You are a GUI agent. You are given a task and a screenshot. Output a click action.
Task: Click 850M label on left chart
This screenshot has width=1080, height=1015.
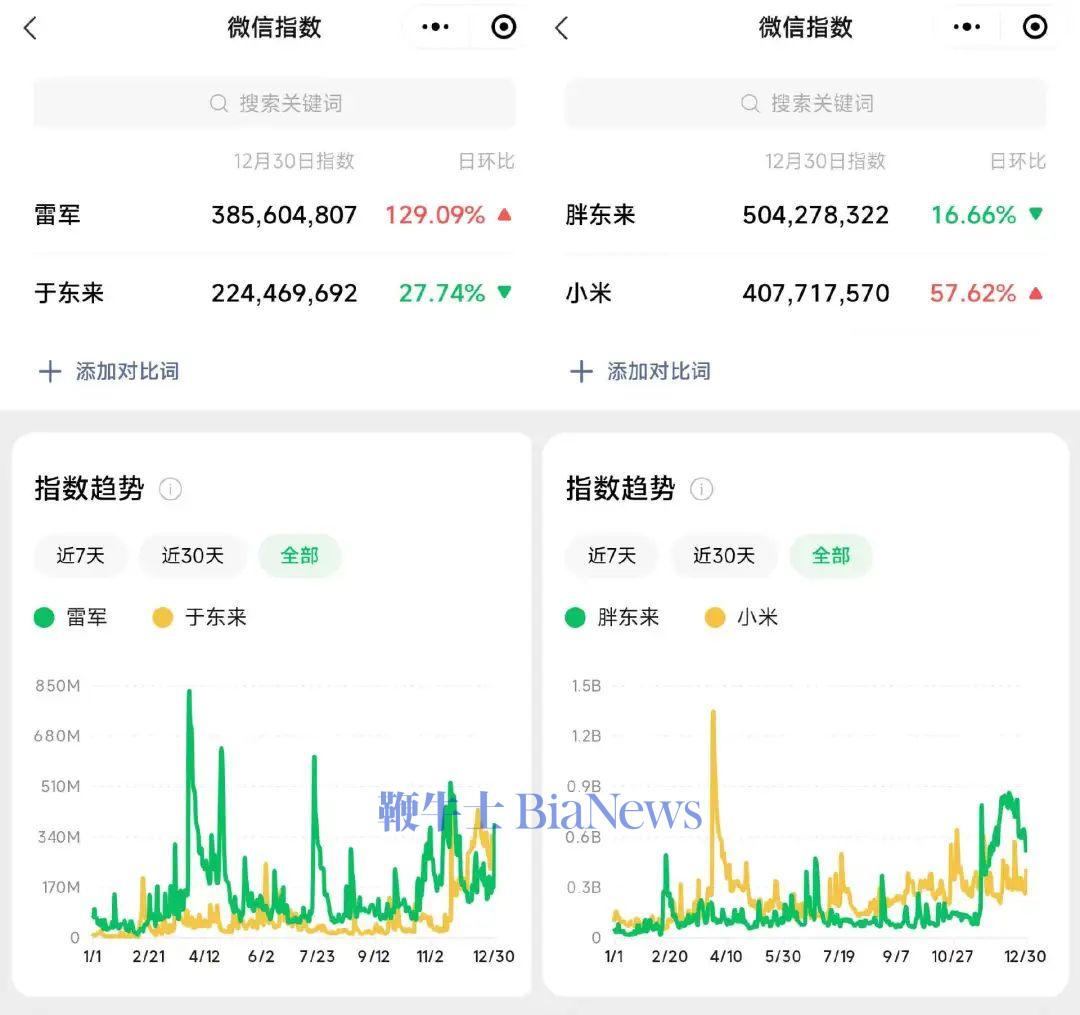[x=58, y=686]
